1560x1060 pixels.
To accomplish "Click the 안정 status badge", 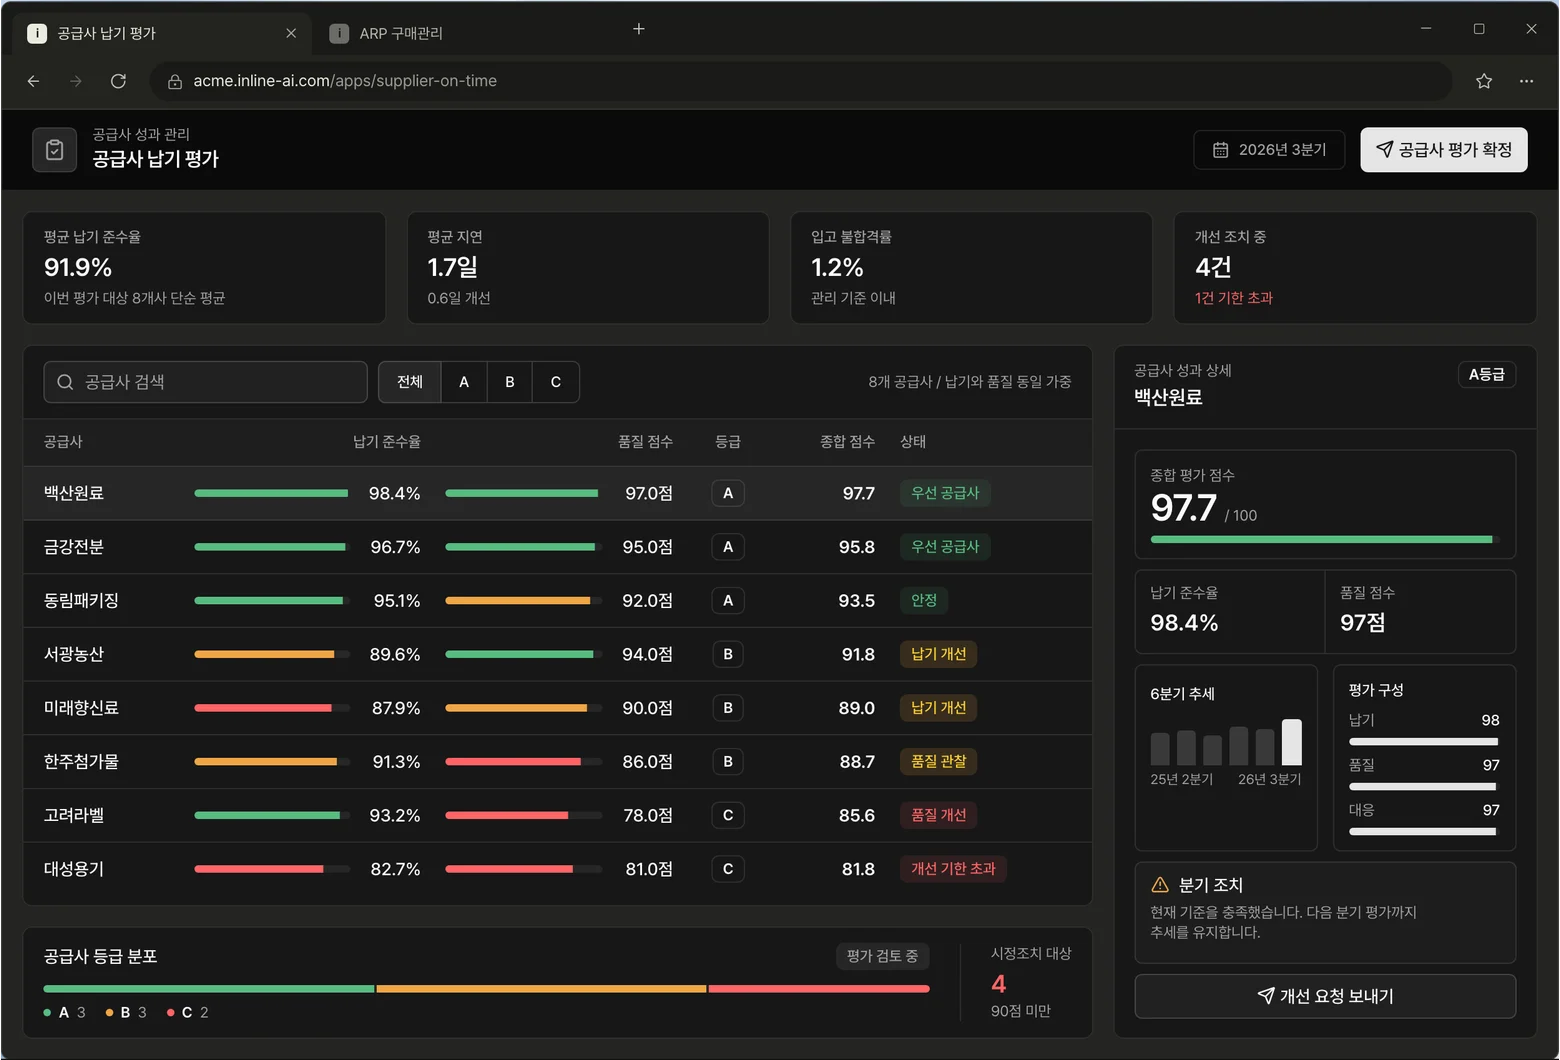I will tap(924, 601).
